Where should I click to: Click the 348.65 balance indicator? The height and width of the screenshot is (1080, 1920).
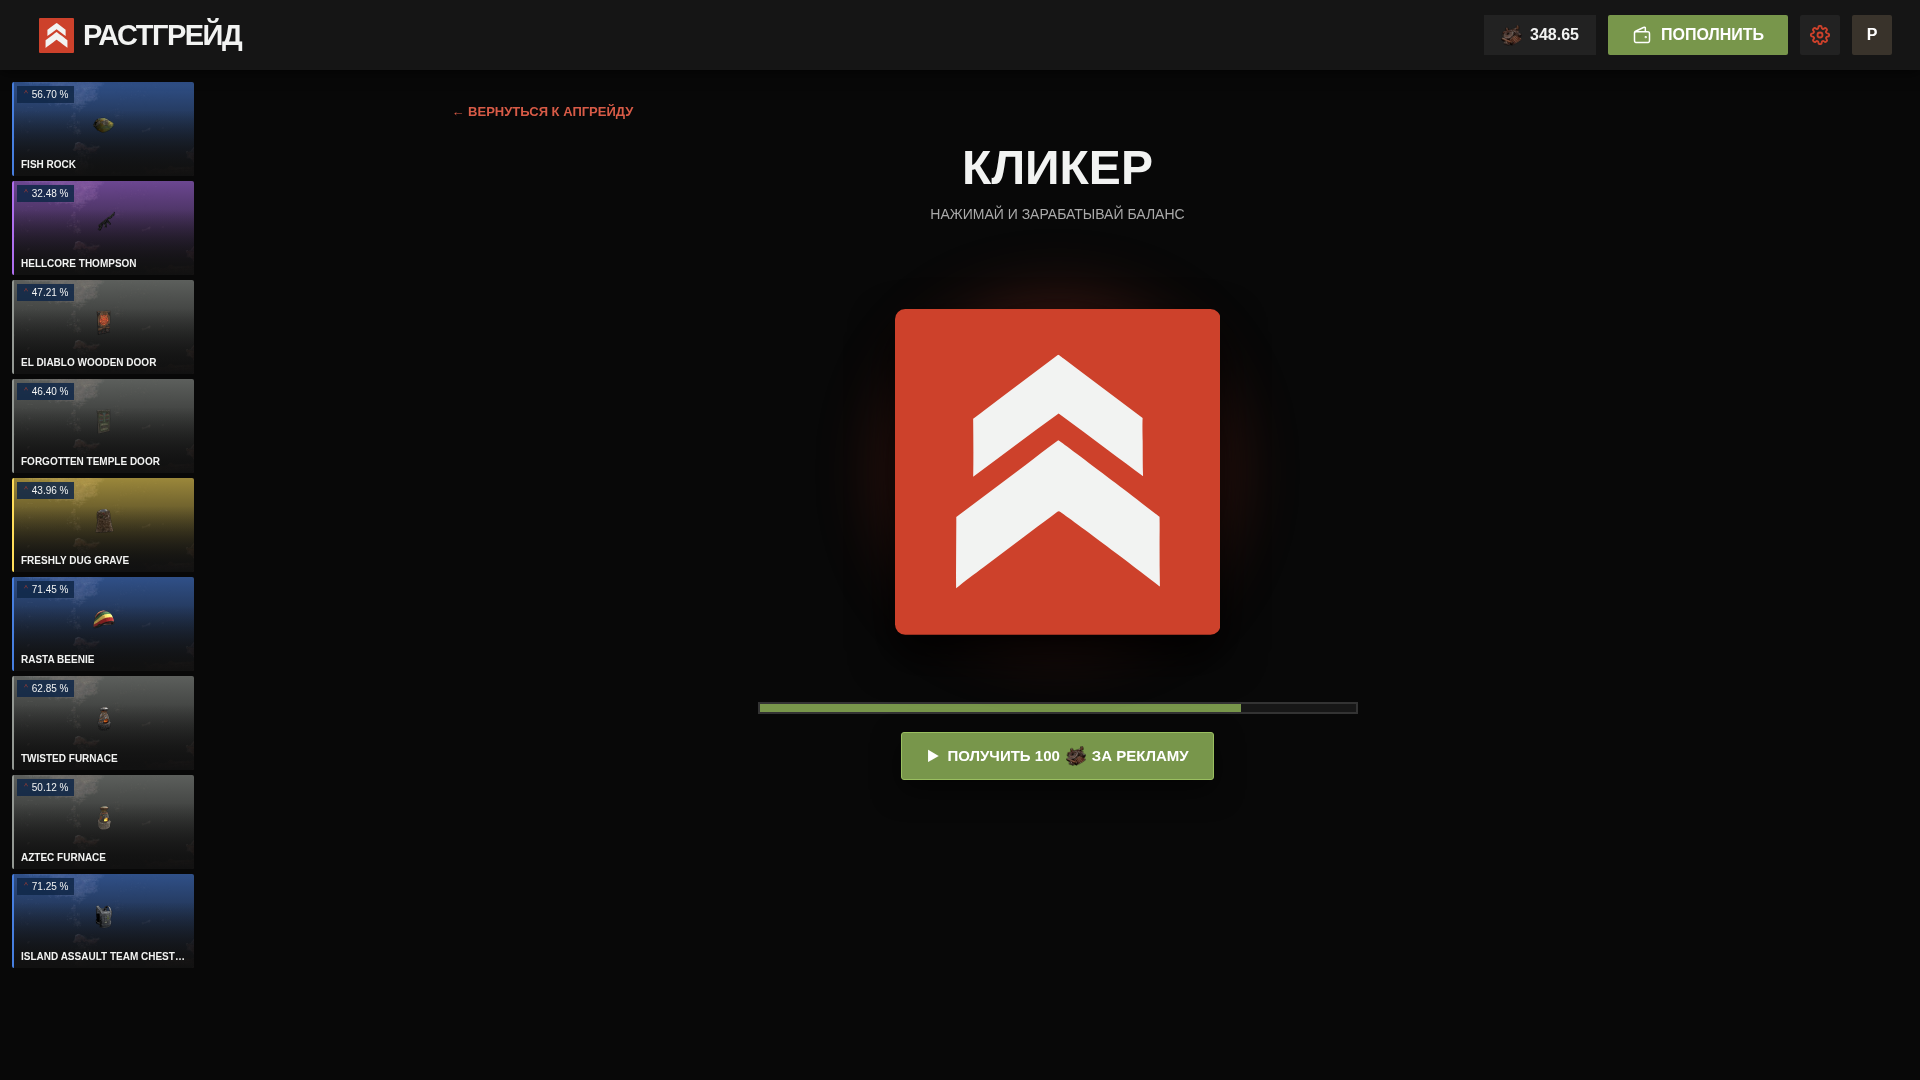1540,35
